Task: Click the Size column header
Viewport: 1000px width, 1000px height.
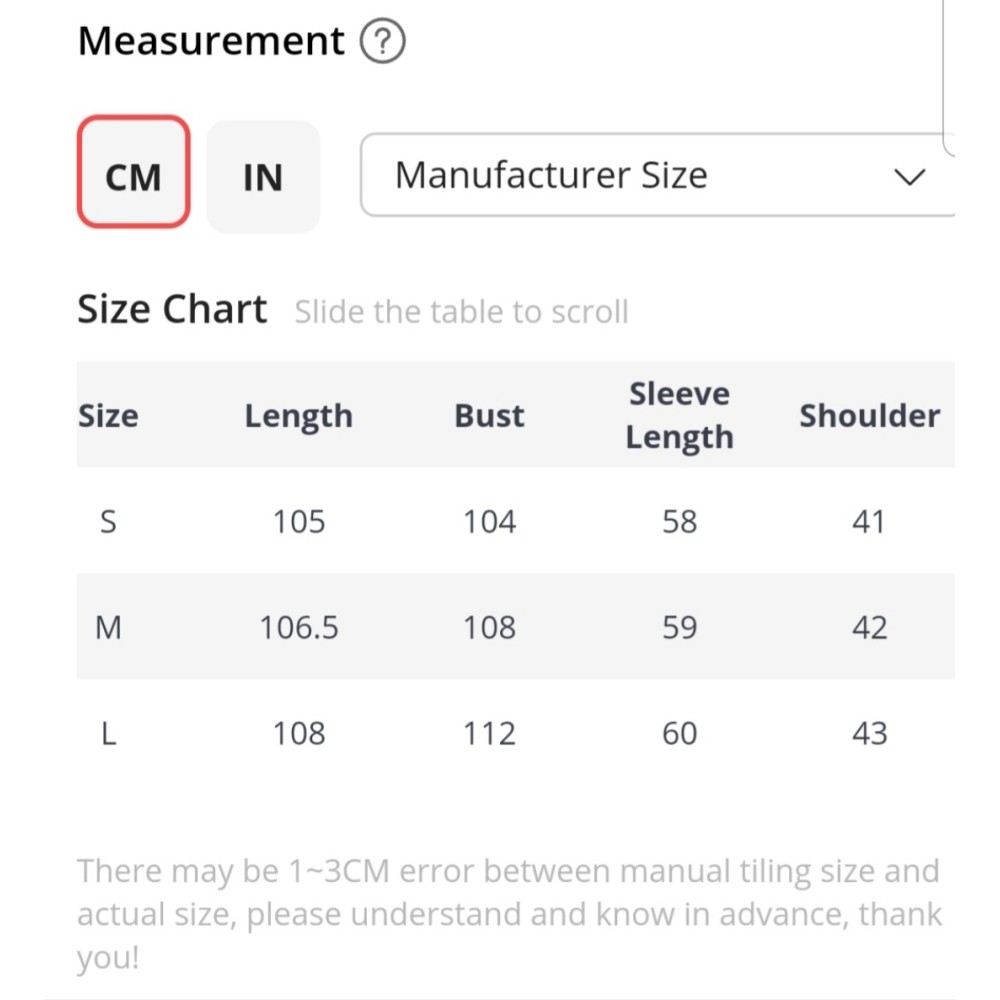Action: click(x=108, y=416)
